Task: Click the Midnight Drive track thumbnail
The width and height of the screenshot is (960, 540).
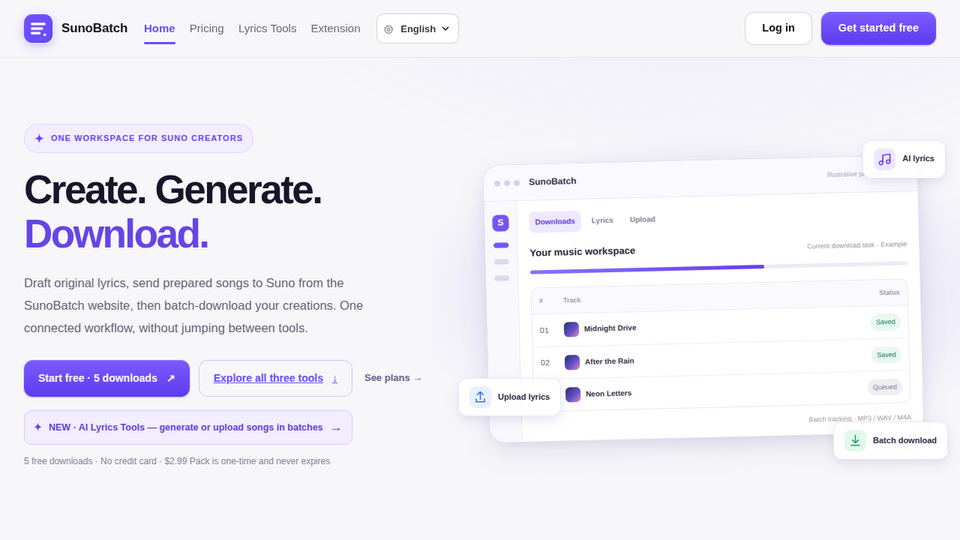Action: pos(571,329)
